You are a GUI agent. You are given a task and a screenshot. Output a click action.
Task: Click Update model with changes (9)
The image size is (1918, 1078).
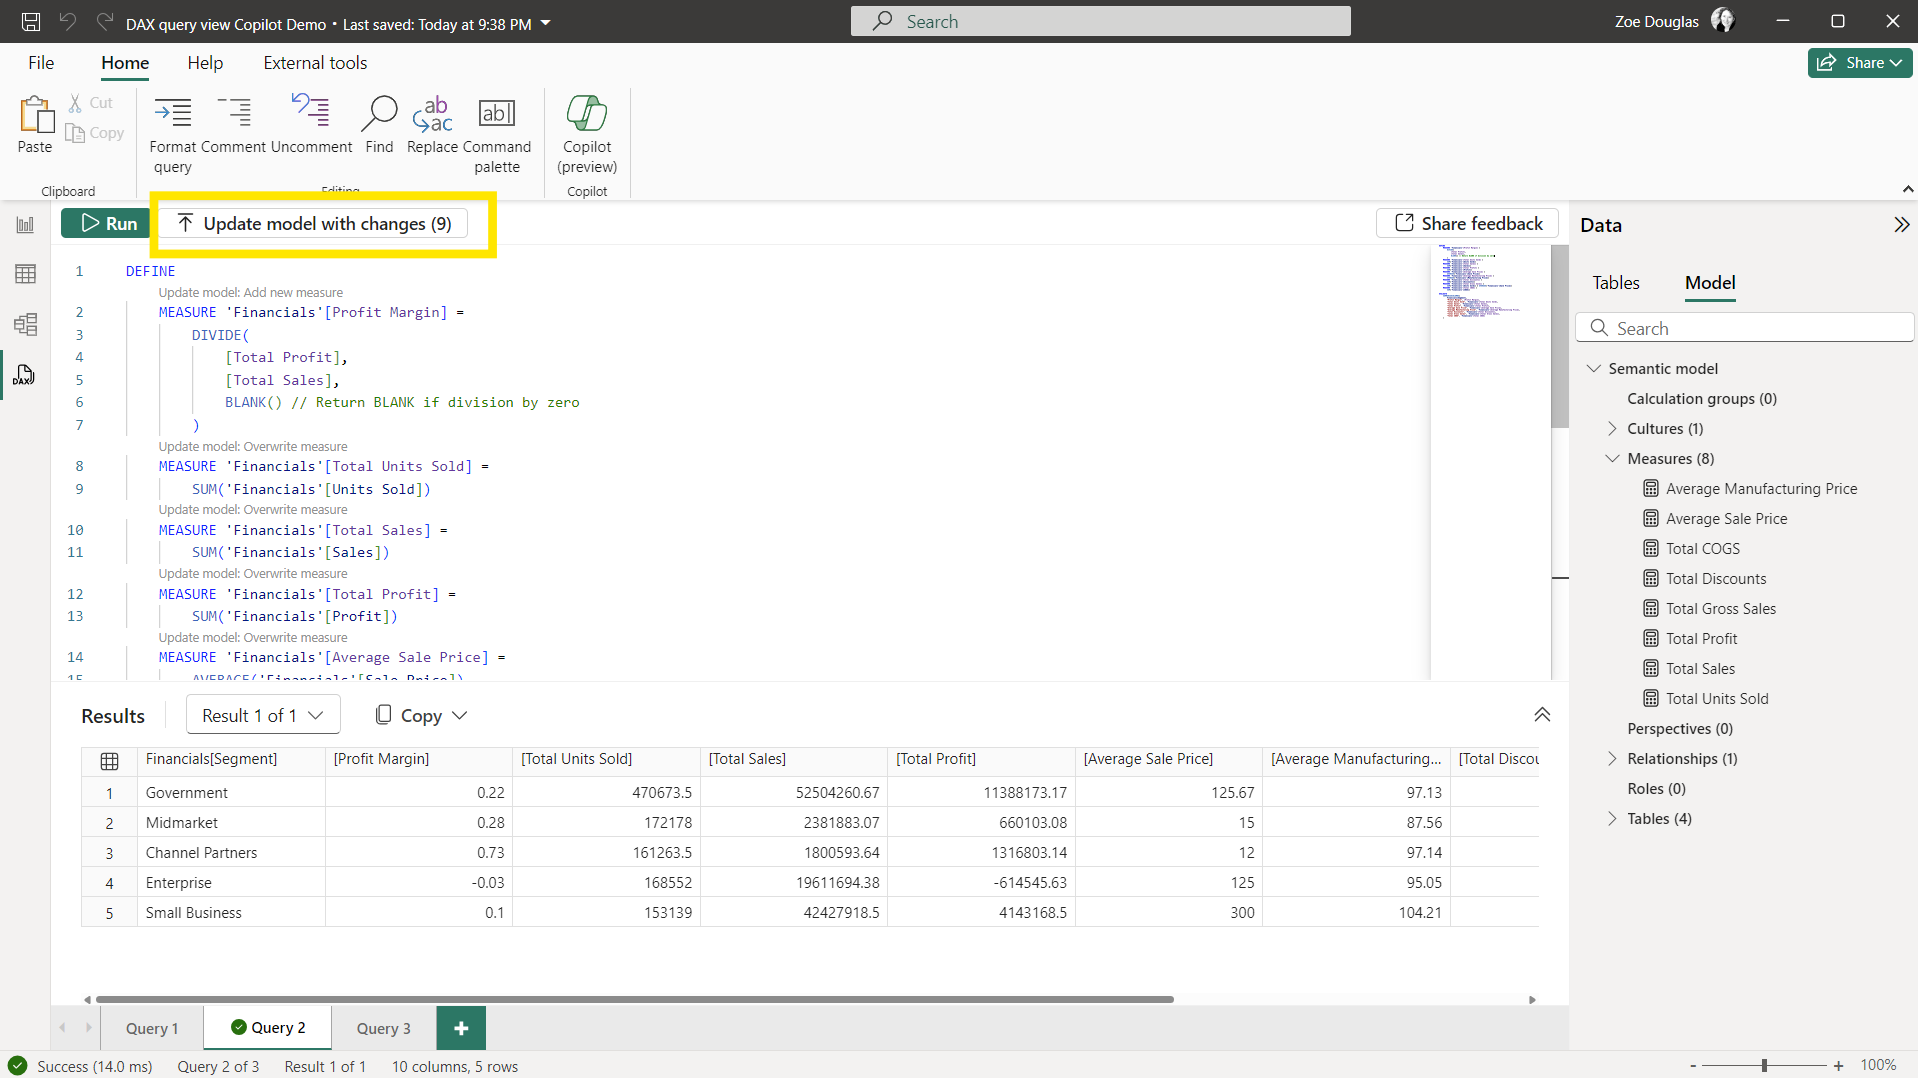point(314,223)
